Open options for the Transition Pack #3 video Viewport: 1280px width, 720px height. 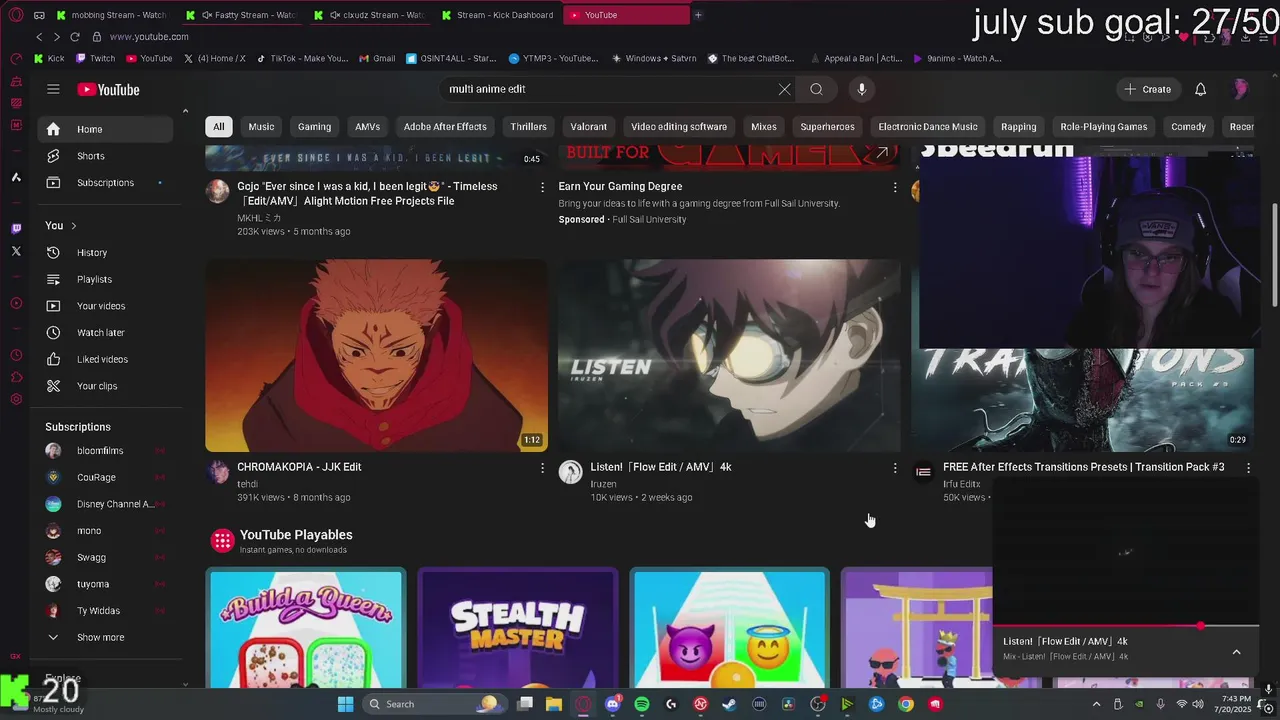point(1248,468)
